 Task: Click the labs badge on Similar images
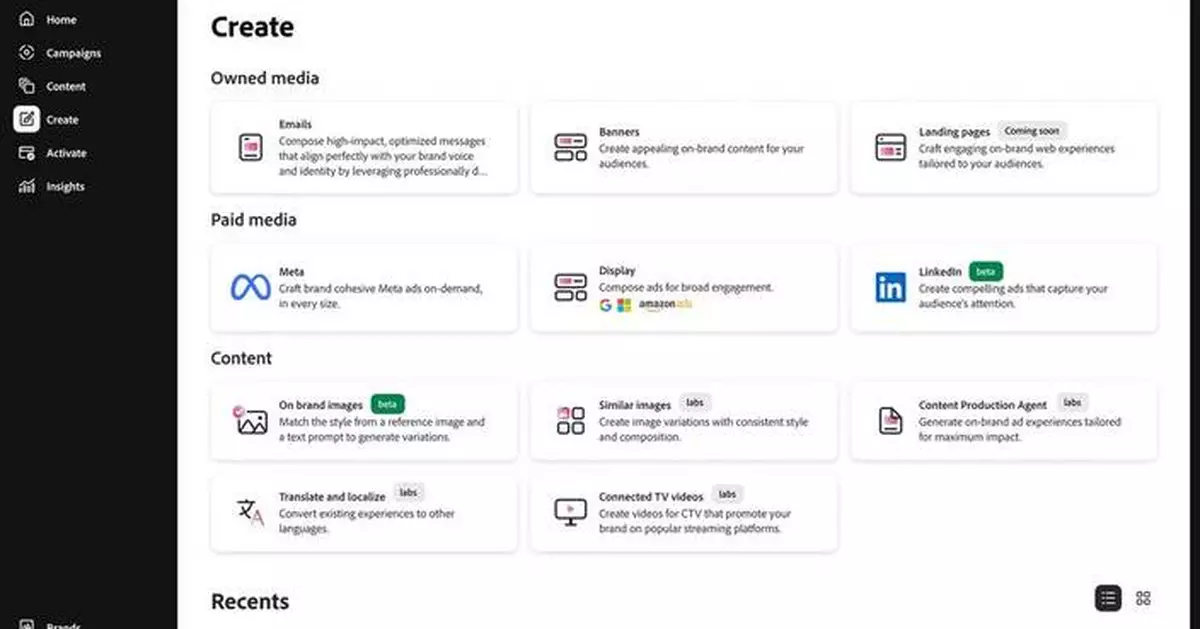[x=694, y=402]
